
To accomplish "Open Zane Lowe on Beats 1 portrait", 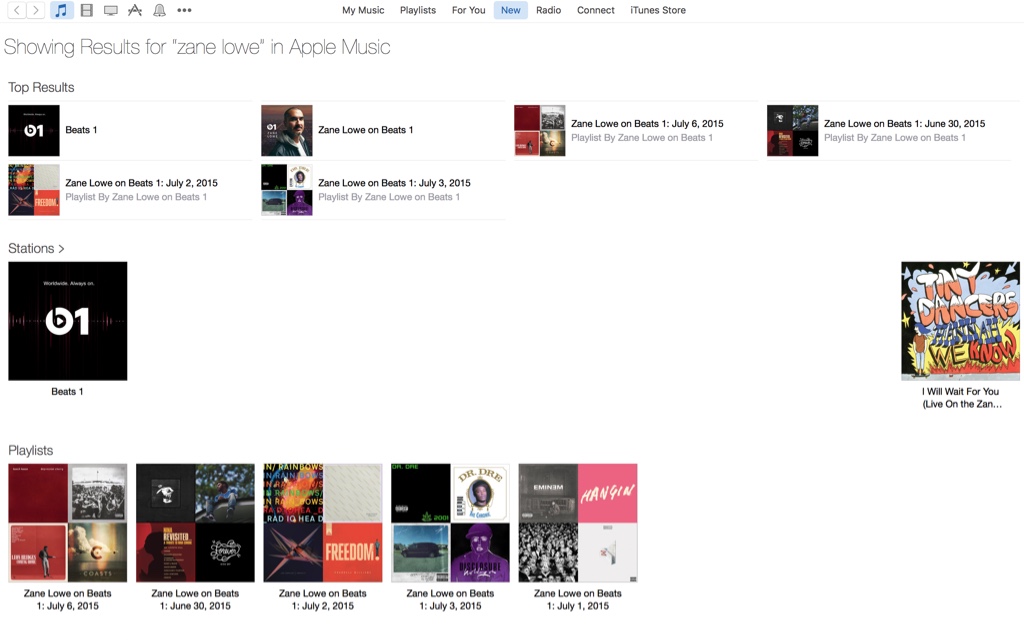I will 287,131.
